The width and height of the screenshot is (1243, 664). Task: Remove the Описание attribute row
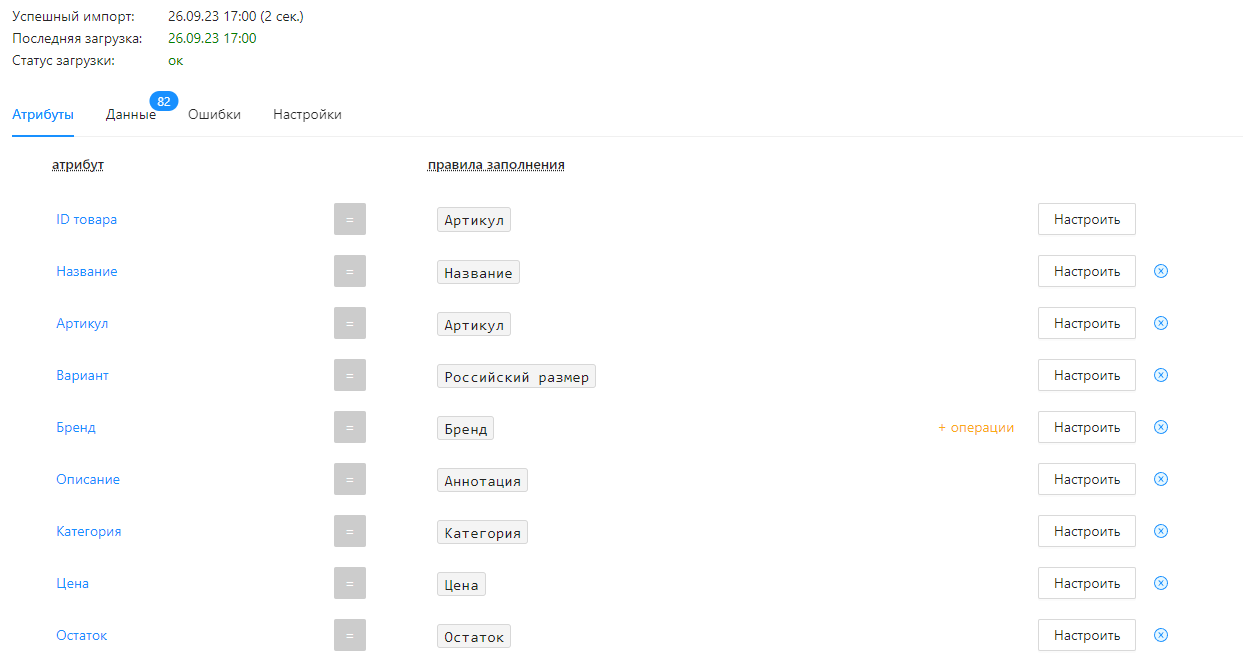(1161, 479)
